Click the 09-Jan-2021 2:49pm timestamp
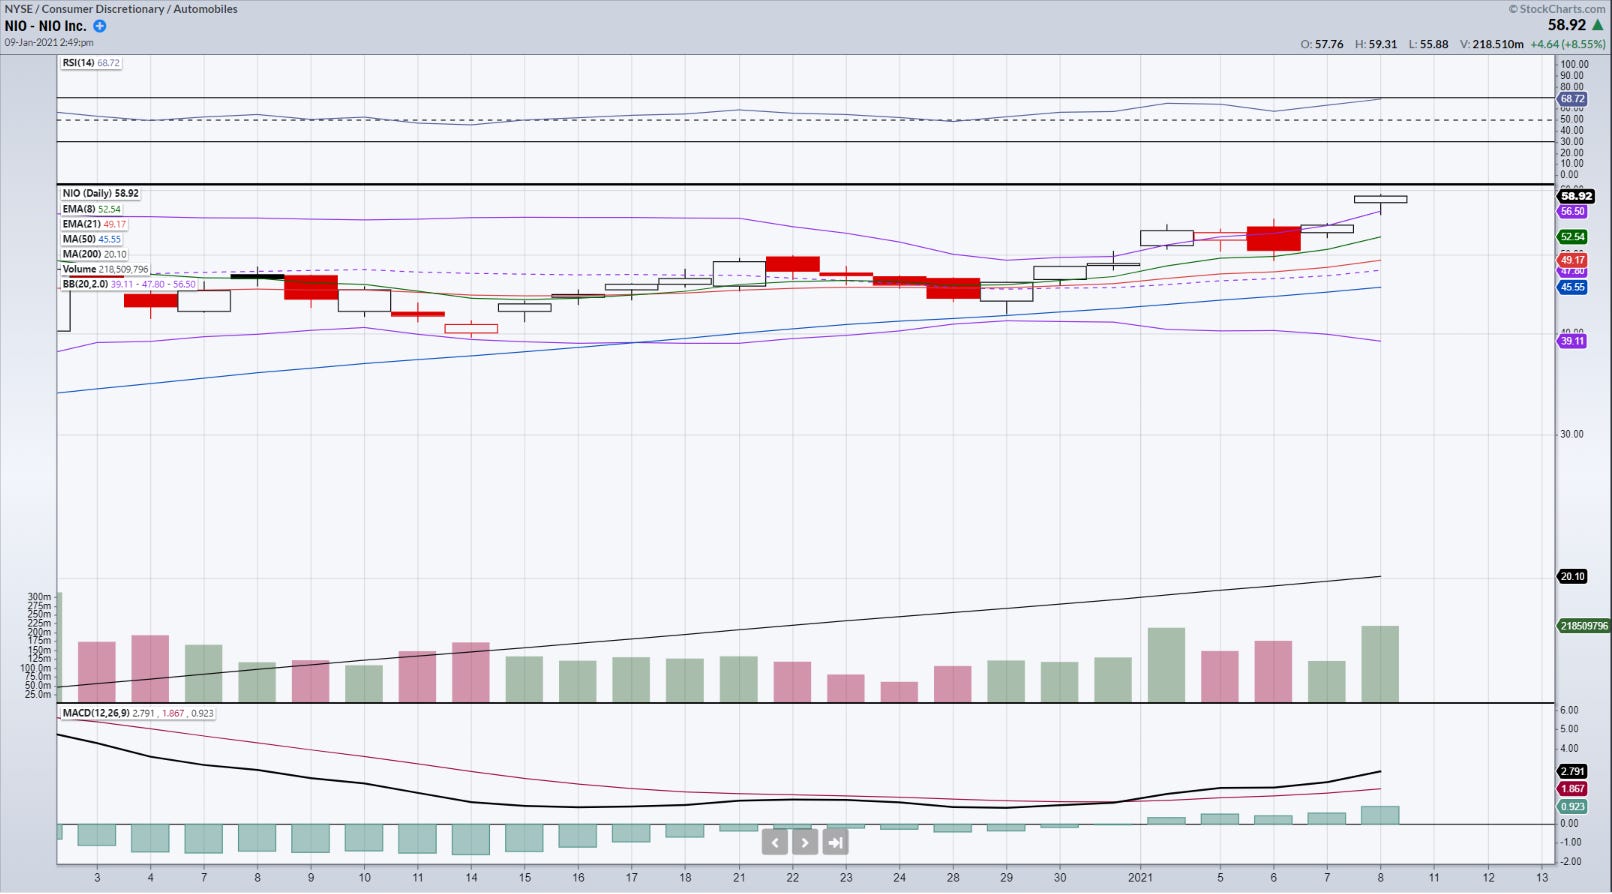Image resolution: width=1612 pixels, height=894 pixels. [x=49, y=43]
